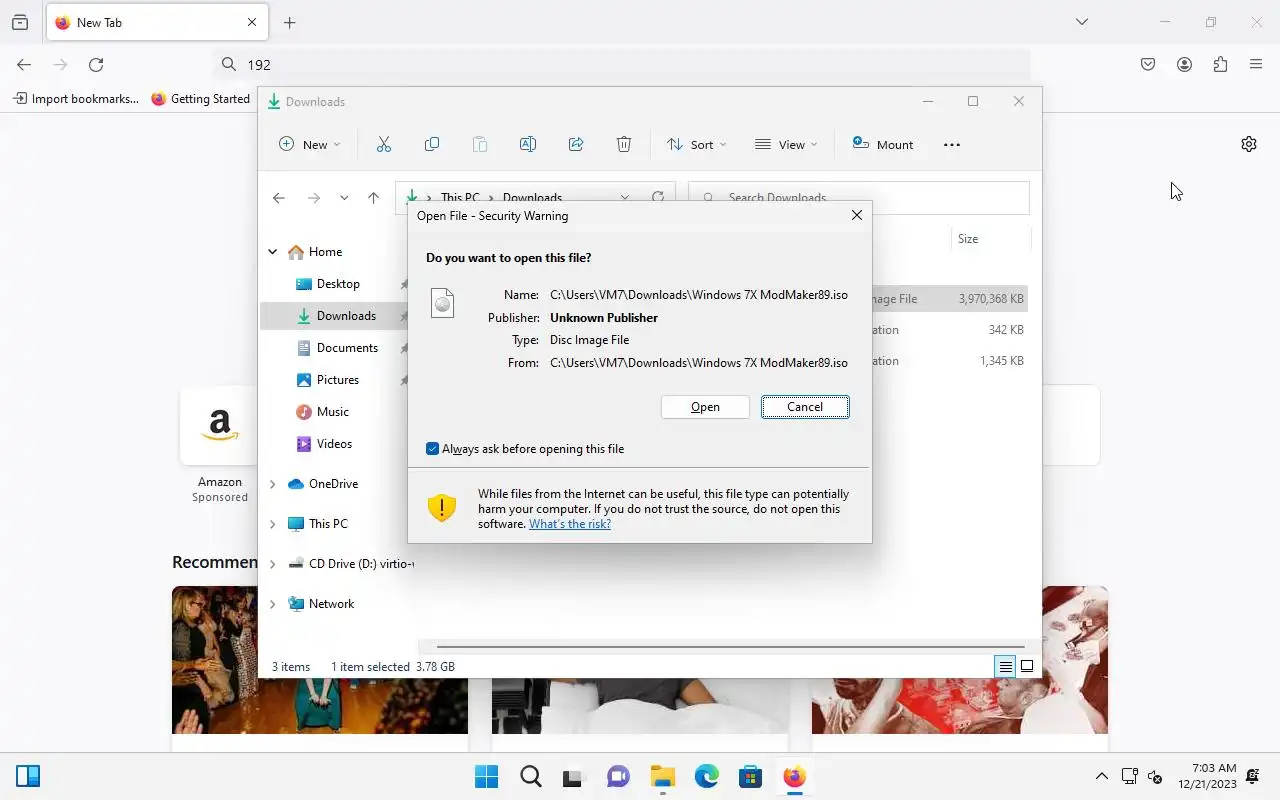Close the Security Warning dialog
The image size is (1280, 800).
tap(857, 215)
